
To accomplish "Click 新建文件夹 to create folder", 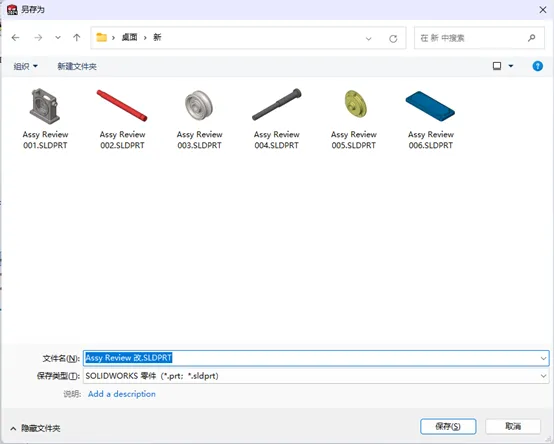I will click(x=77, y=66).
